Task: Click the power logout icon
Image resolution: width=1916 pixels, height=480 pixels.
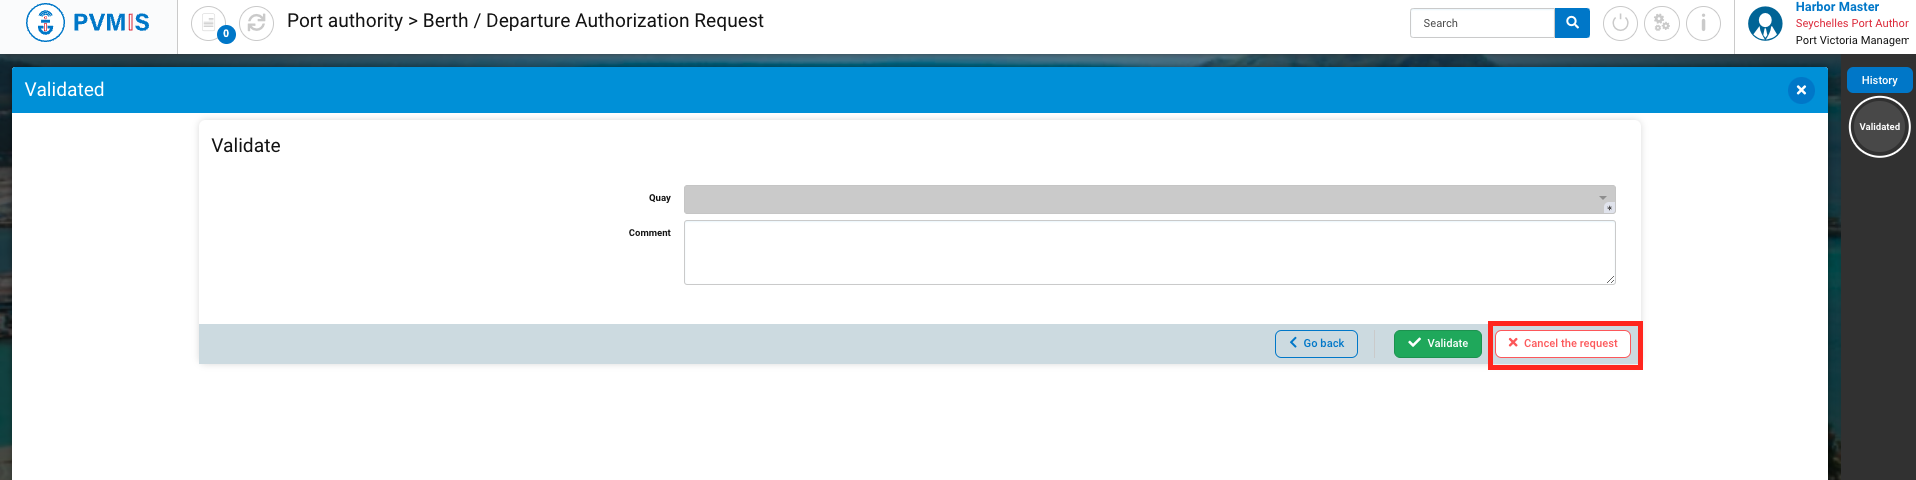Action: [x=1620, y=23]
